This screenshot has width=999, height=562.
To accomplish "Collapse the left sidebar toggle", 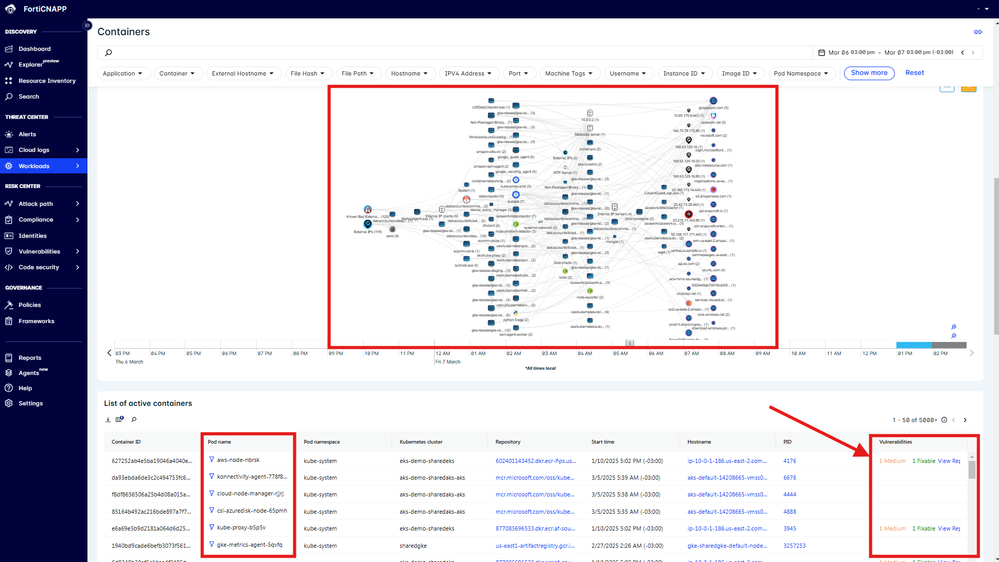I will coord(87,25).
